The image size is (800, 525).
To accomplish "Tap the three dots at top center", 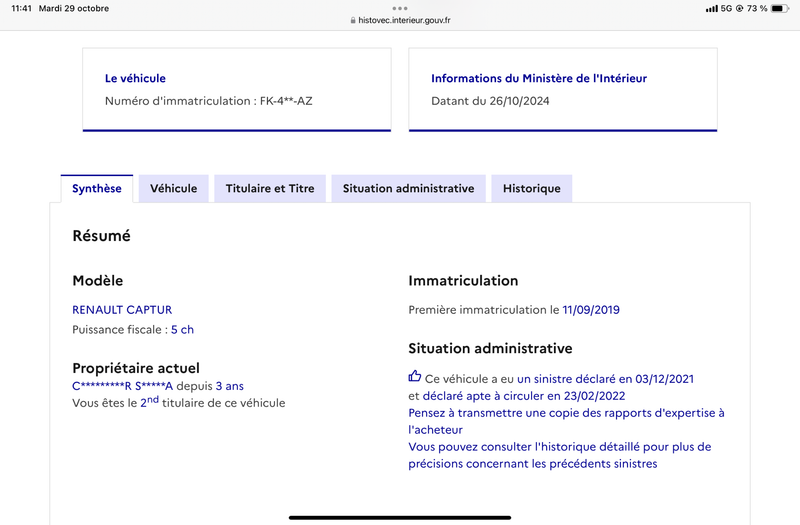I will (x=400, y=8).
